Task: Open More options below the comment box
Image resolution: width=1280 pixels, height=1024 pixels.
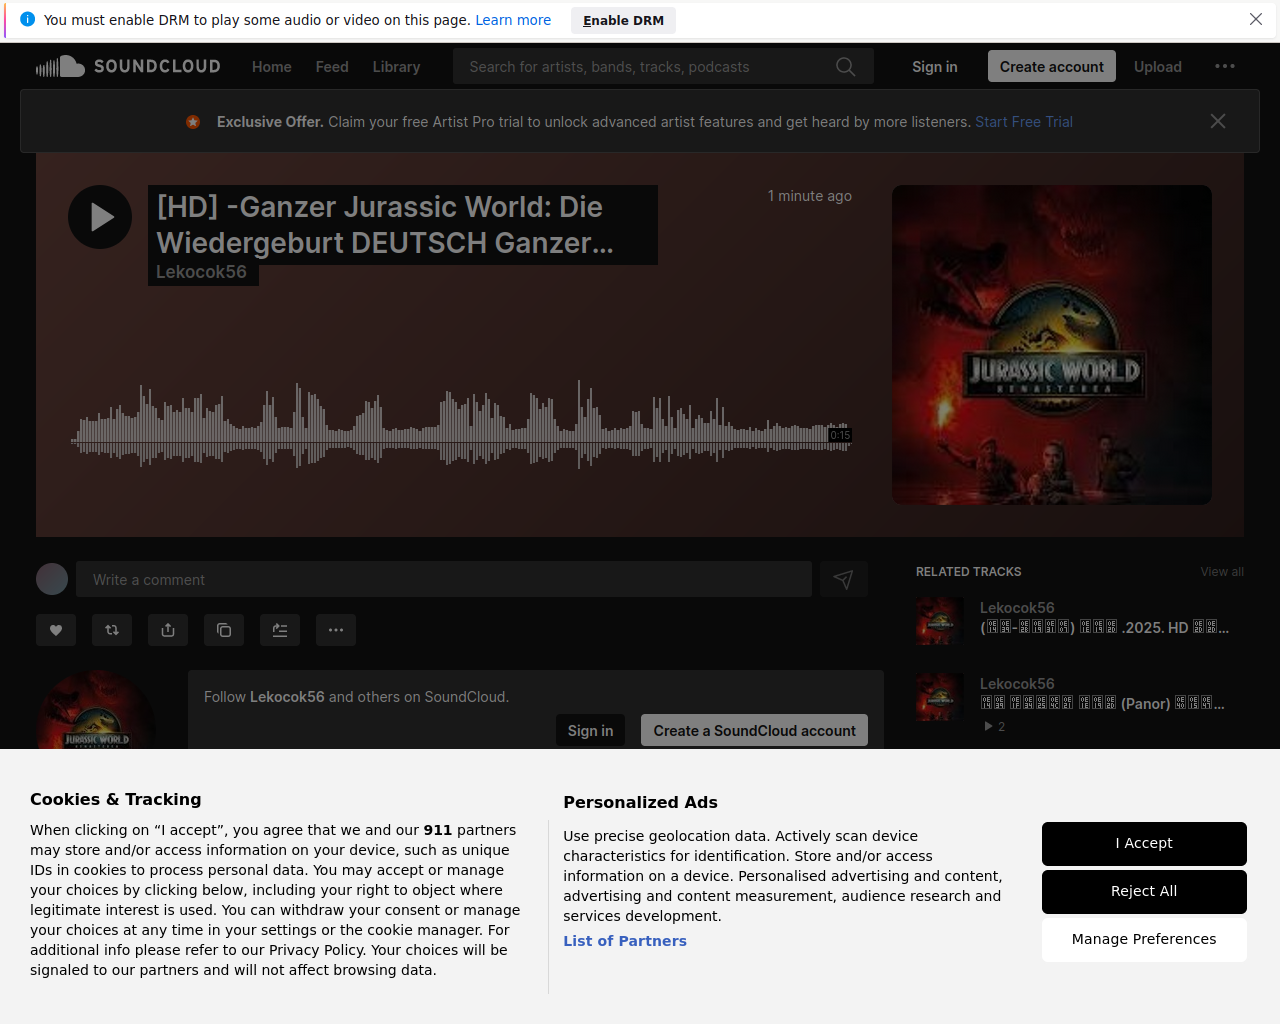Action: [336, 630]
